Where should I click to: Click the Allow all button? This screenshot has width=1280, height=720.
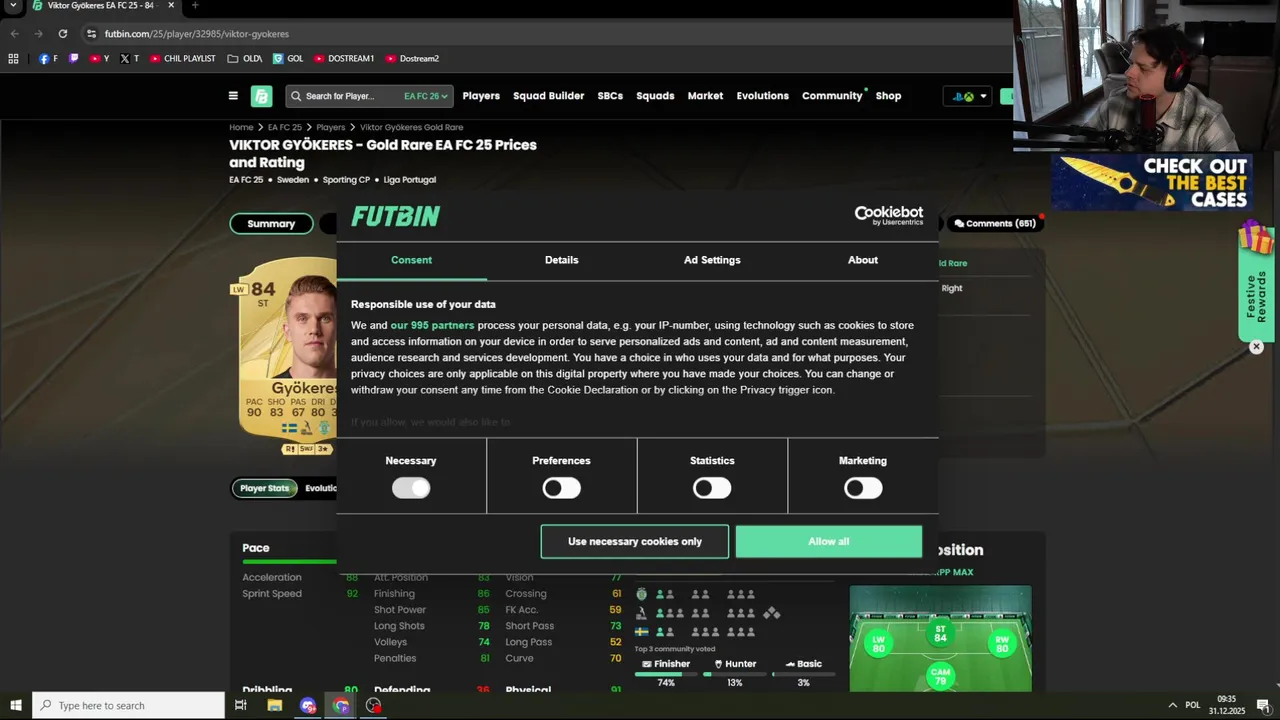(829, 542)
